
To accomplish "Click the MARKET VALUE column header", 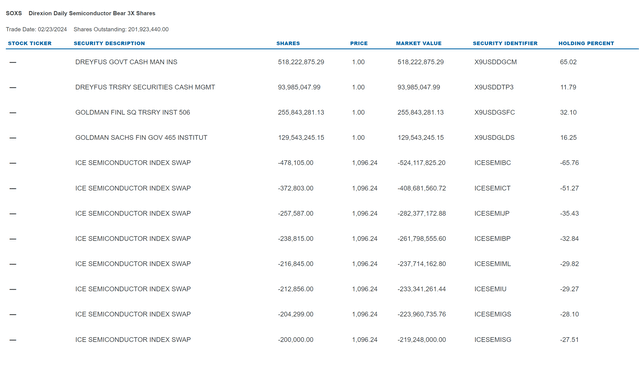I will 419,43.
